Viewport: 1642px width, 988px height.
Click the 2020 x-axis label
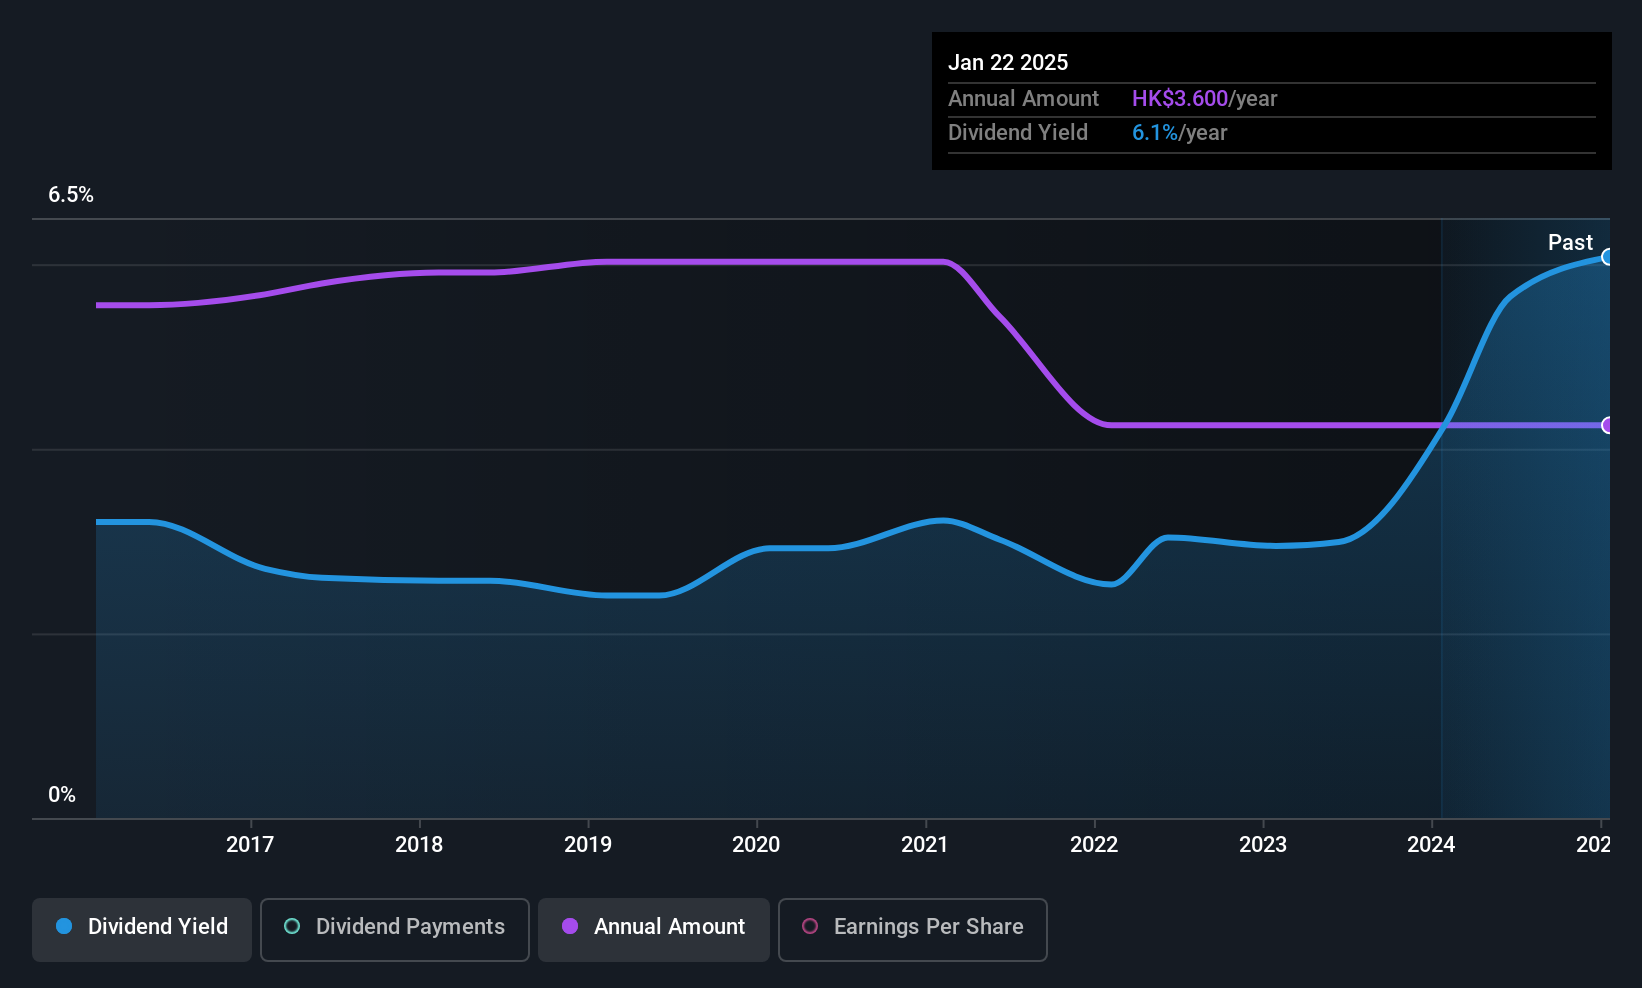tap(756, 844)
